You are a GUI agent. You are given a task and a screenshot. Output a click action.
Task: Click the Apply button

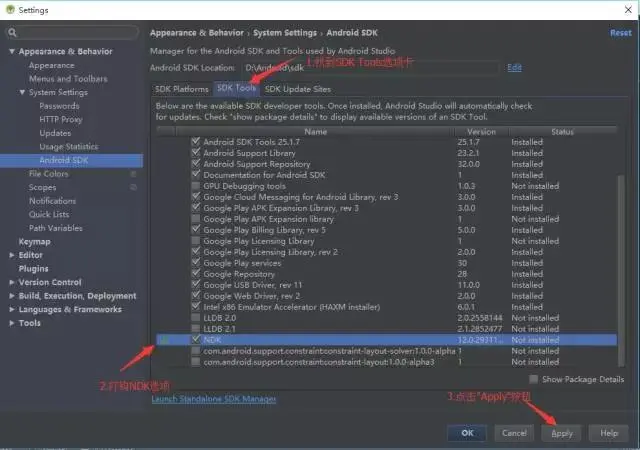(562, 433)
